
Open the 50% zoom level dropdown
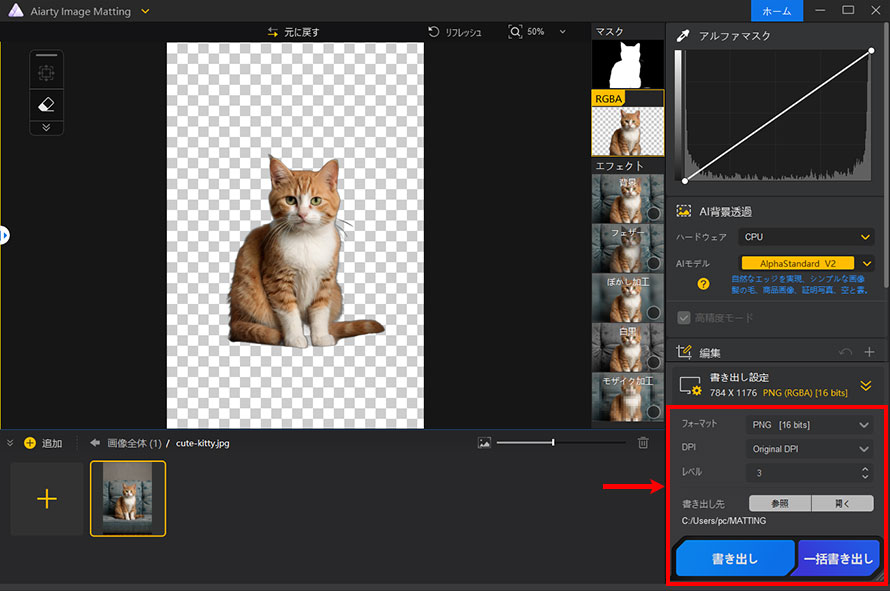[x=562, y=32]
